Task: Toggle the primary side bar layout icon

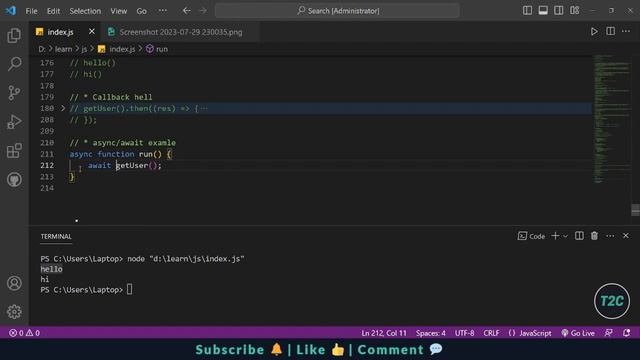Action: 527,11
